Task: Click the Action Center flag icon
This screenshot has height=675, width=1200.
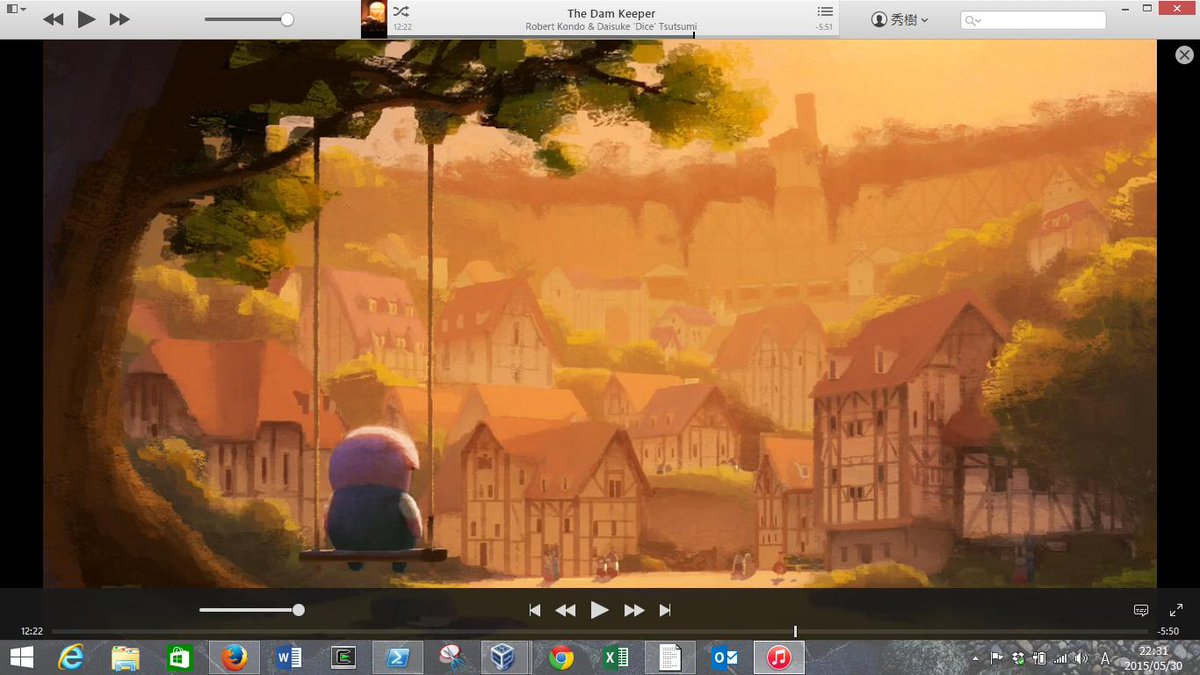Action: 997,658
